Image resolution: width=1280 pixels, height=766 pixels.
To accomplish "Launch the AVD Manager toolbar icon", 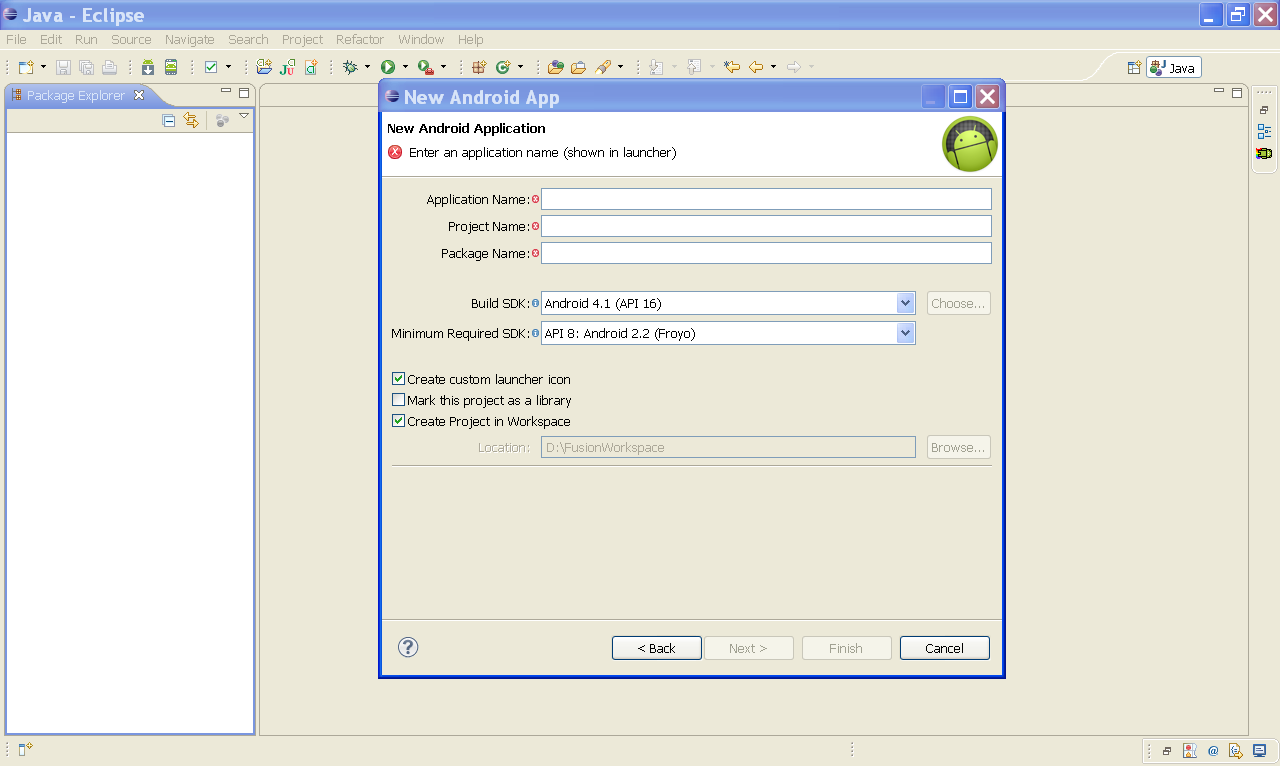I will pos(170,67).
